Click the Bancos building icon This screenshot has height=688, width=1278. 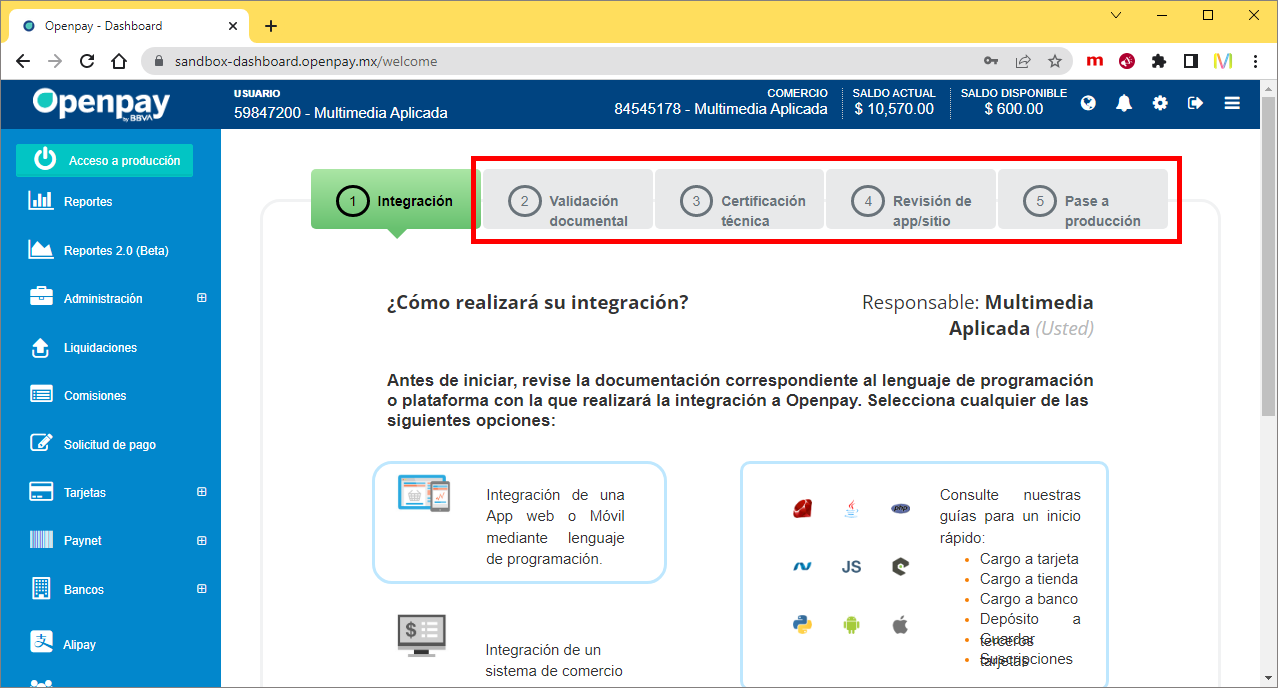tap(41, 589)
